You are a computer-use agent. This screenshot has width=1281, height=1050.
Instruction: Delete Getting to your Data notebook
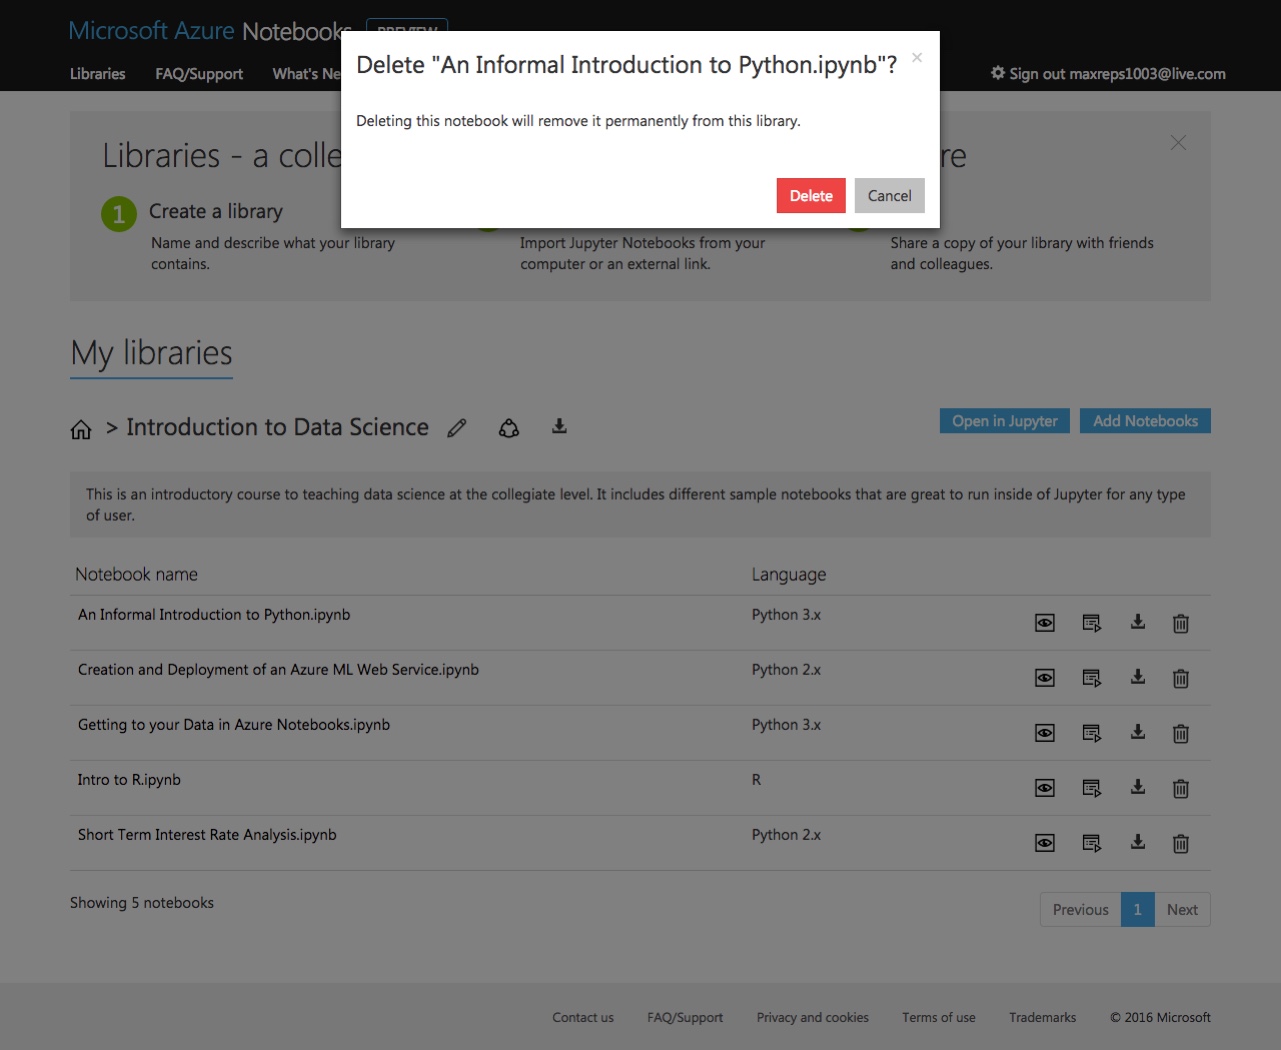click(1181, 733)
